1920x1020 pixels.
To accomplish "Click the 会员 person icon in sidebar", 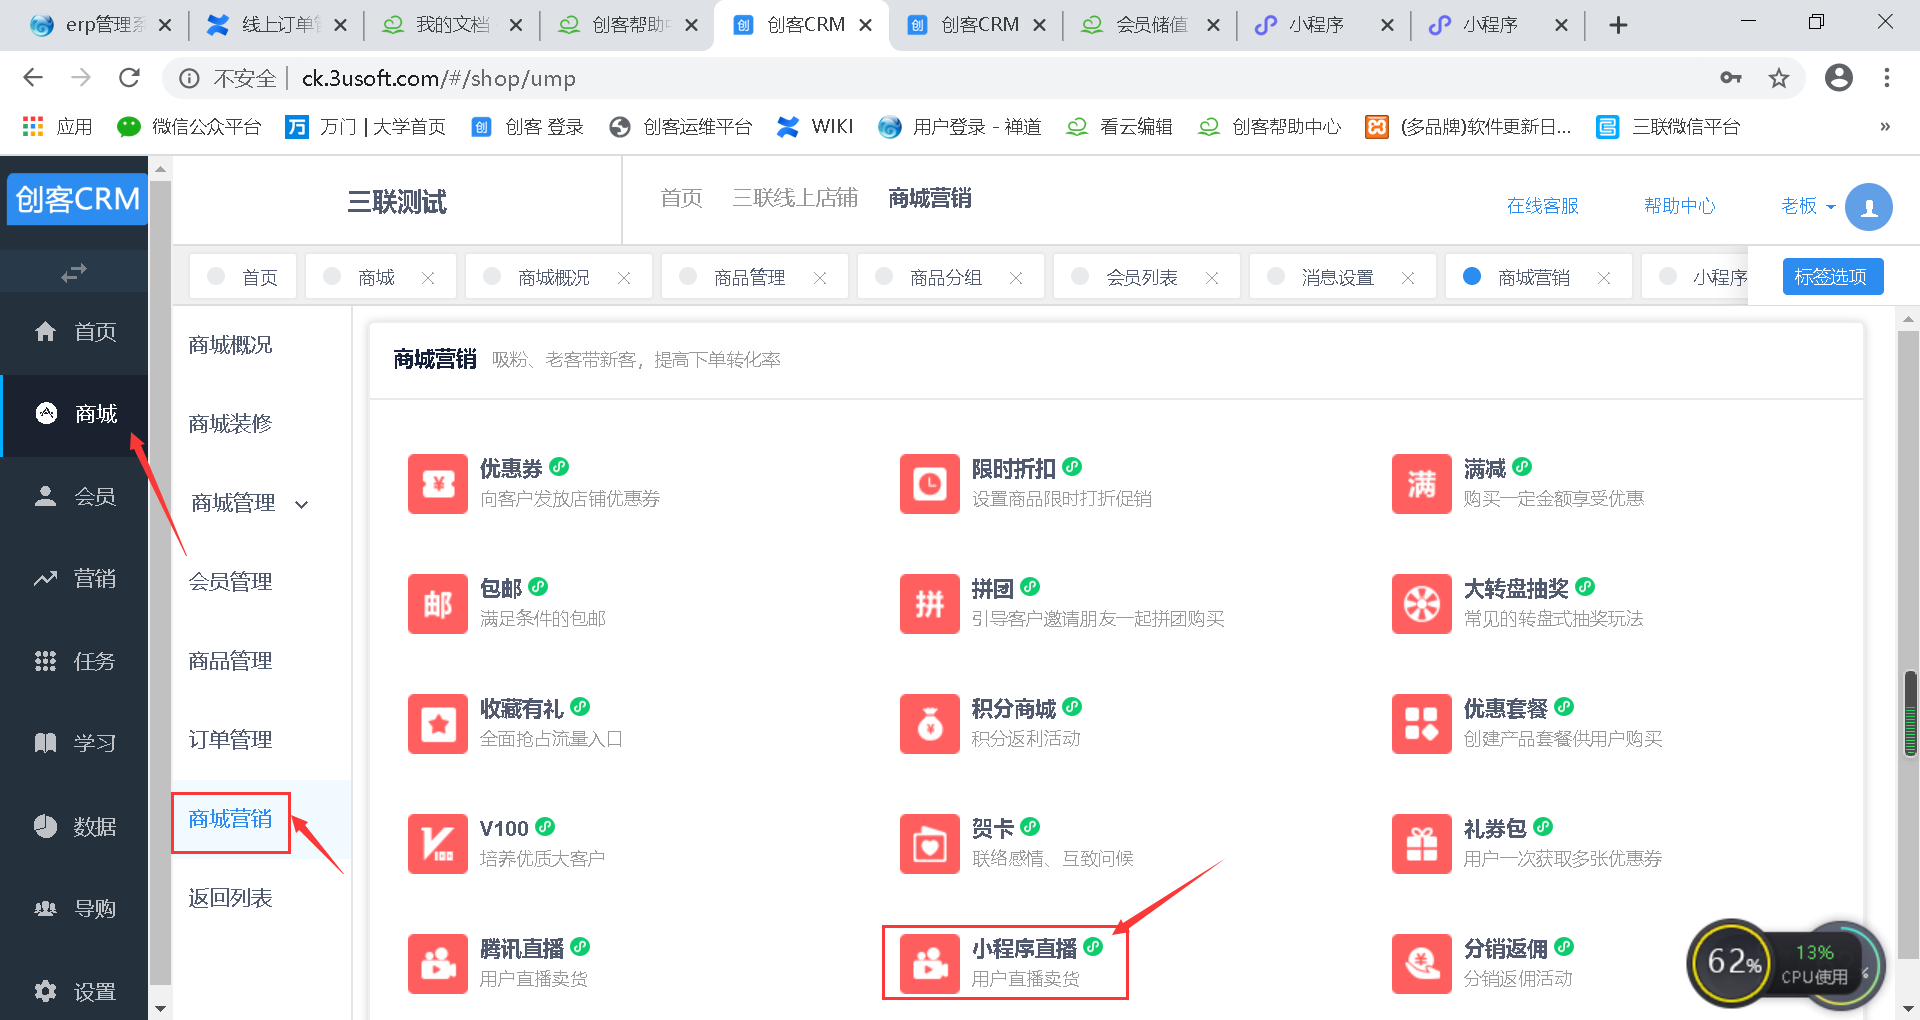I will (45, 496).
